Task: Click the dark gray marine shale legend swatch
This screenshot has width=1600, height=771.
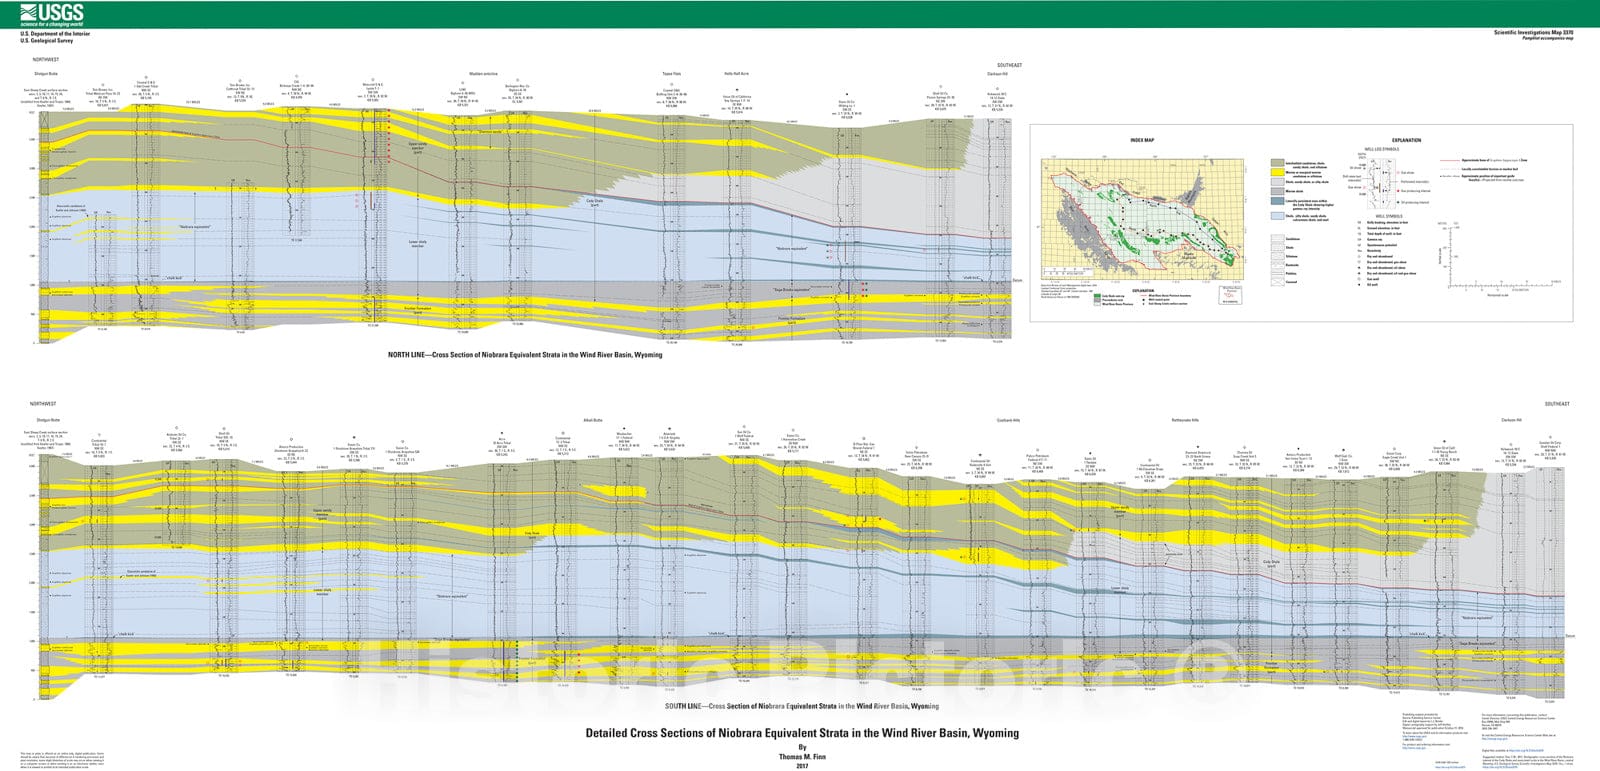Action: click(x=1277, y=191)
